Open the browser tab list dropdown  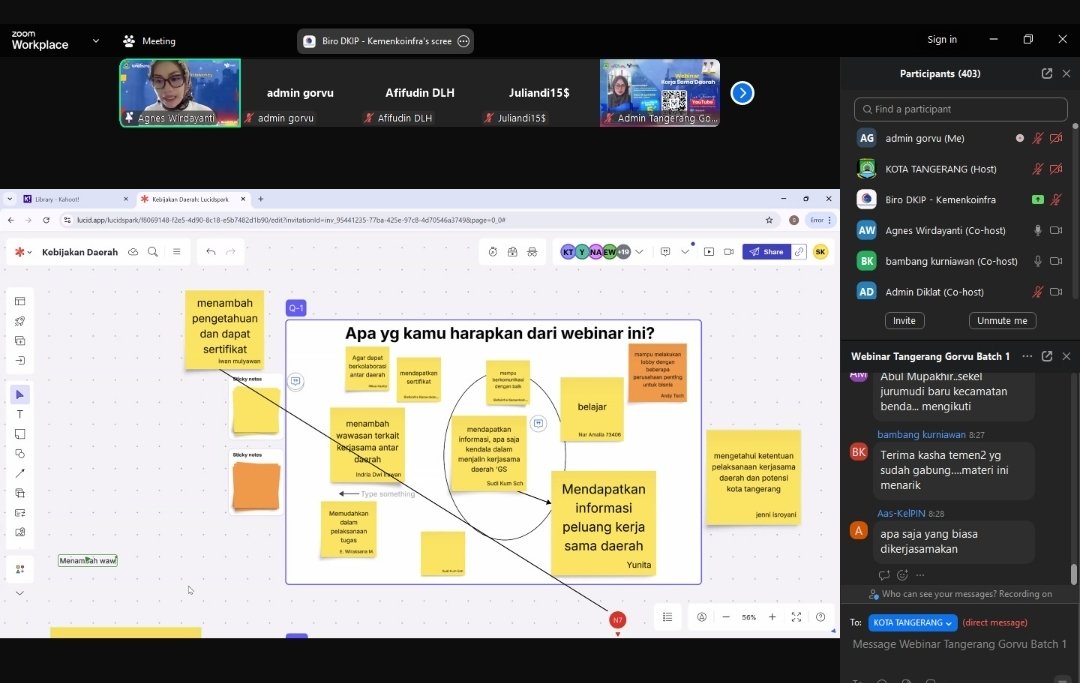(x=10, y=199)
